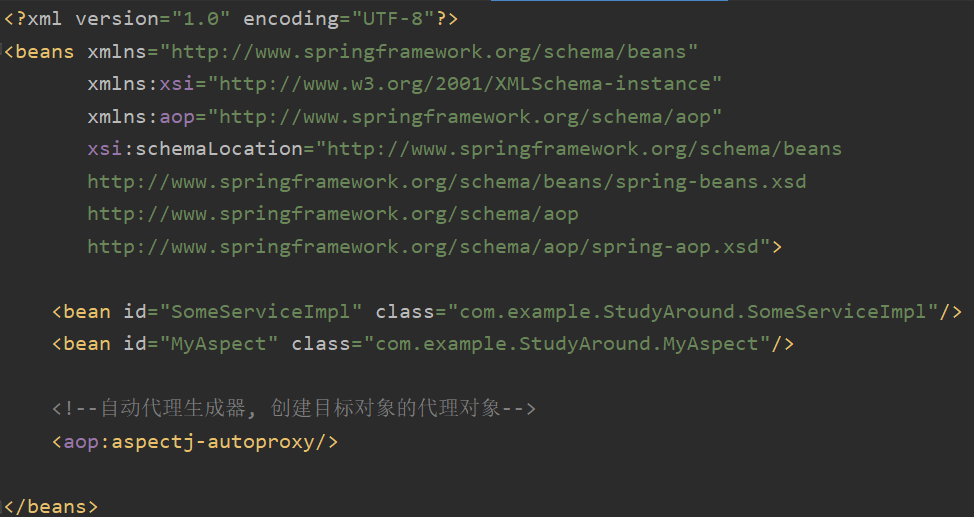This screenshot has height=517, width=974.
Task: Click the bean tag name on the SomeServiceImpl line
Action: click(86, 311)
